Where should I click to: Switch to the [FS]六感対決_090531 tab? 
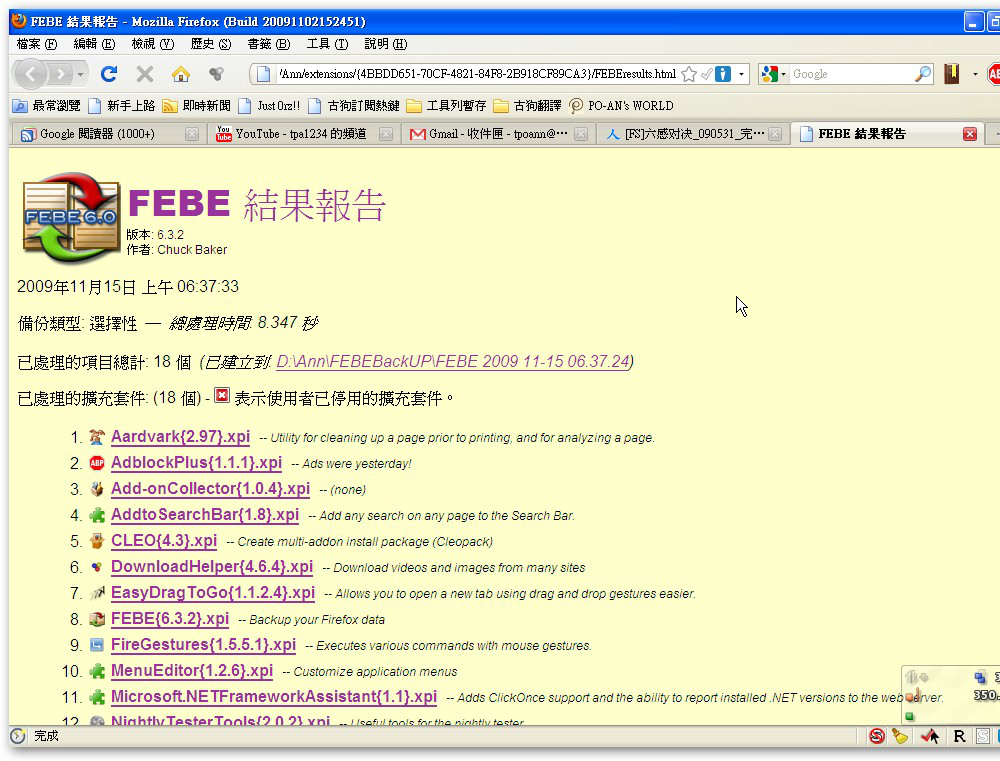coord(694,134)
